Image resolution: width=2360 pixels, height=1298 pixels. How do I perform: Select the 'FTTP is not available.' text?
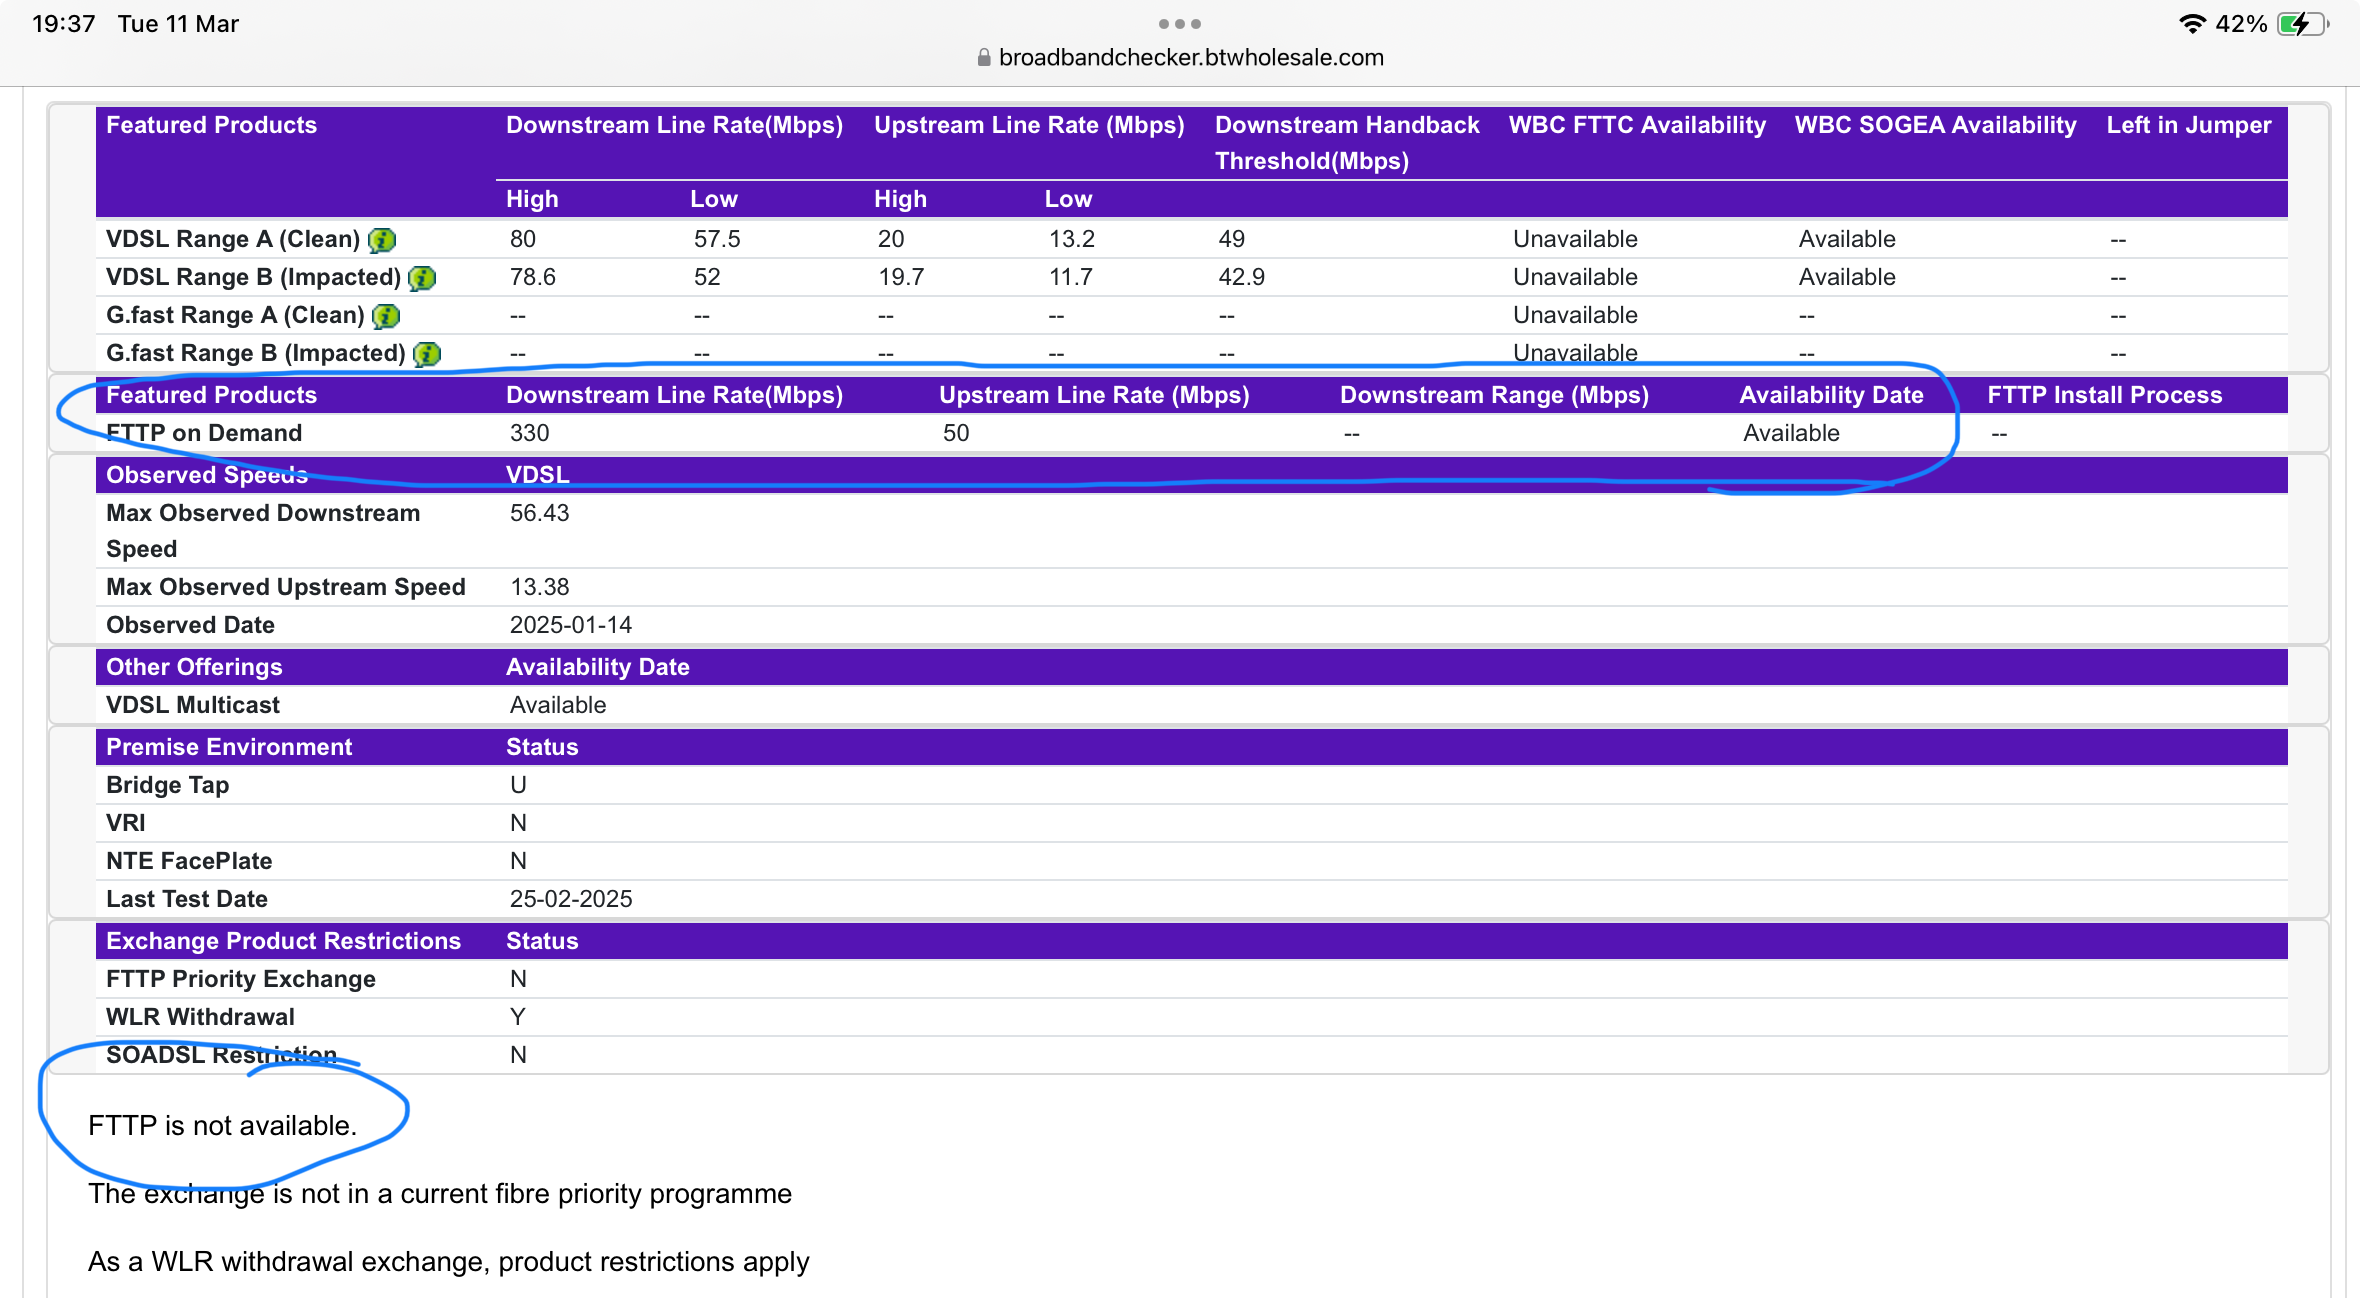click(x=222, y=1126)
